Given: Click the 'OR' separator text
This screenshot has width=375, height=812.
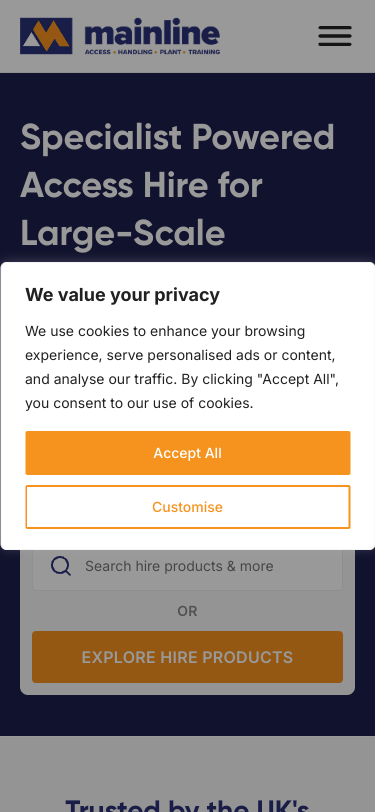Looking at the screenshot, I should pyautogui.click(x=188, y=611).
